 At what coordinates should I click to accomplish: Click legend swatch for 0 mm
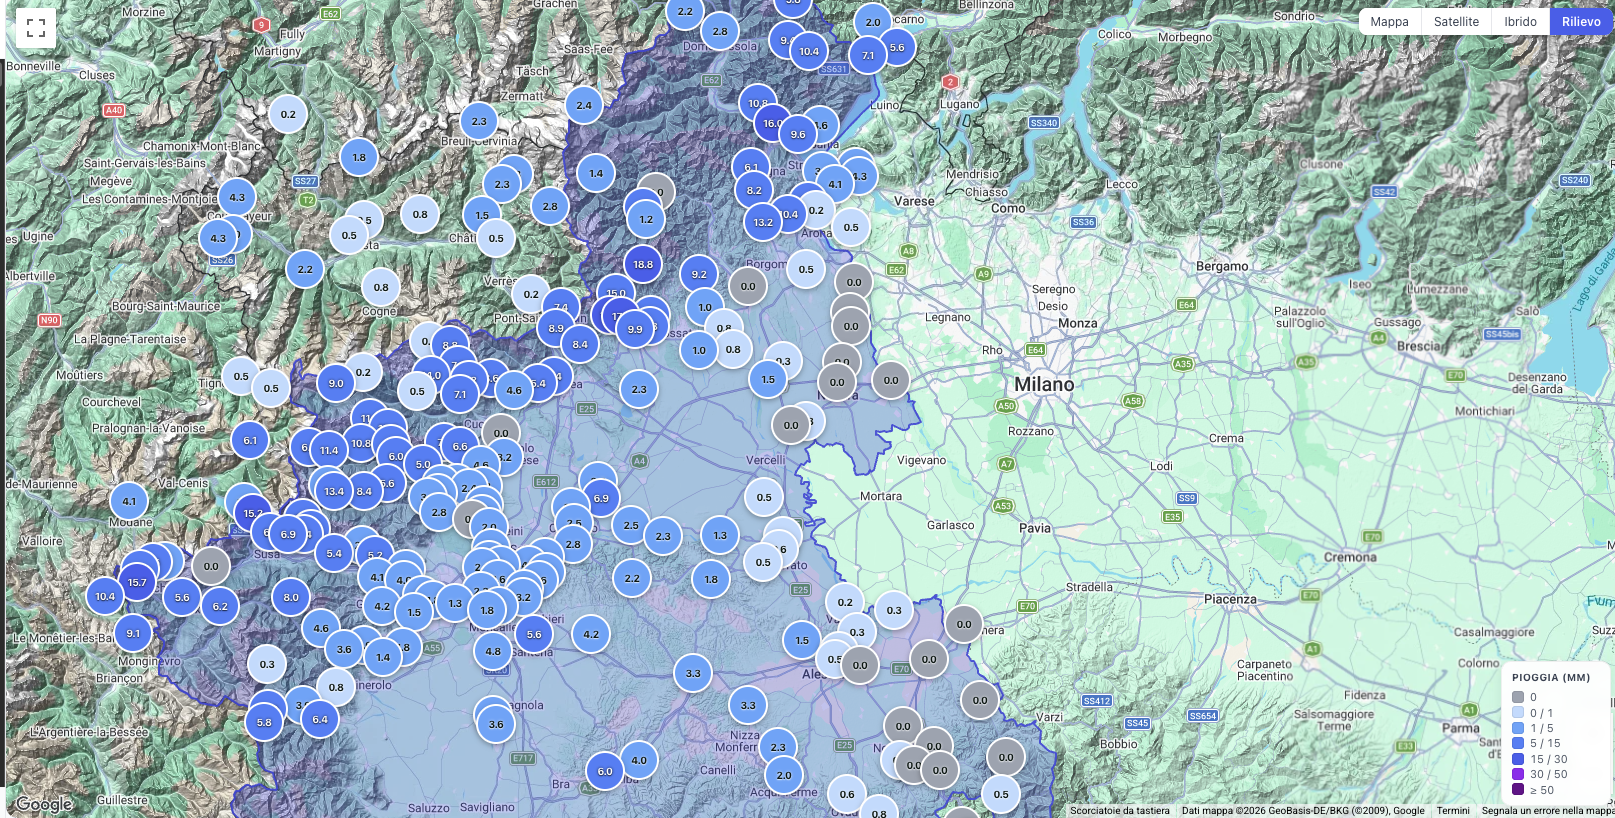point(1518,698)
